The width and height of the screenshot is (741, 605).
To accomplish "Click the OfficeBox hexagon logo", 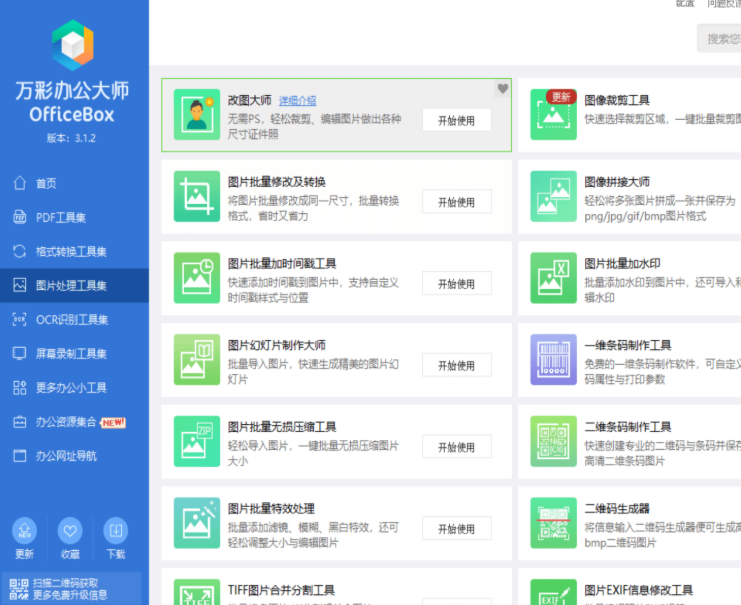I will (x=73, y=45).
